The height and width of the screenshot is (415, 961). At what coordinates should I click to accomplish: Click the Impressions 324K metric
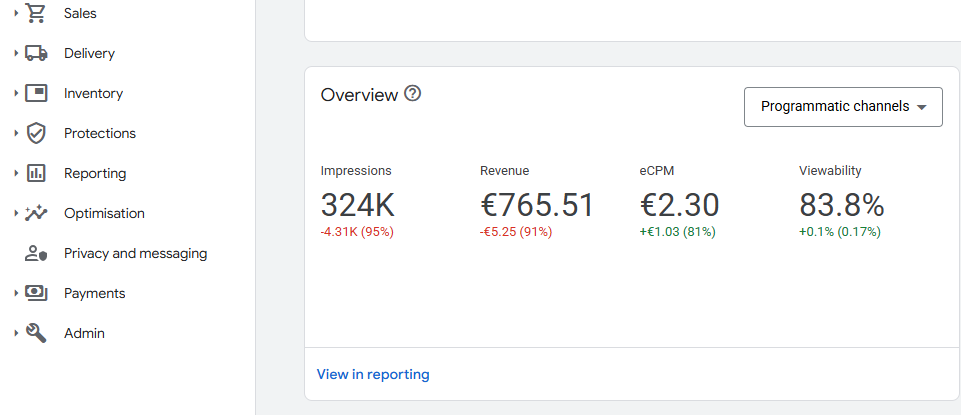tap(358, 205)
